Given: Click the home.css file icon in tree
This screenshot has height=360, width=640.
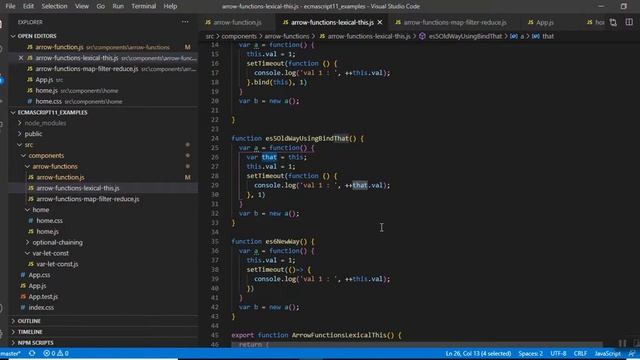Looking at the screenshot, I should [31, 220].
